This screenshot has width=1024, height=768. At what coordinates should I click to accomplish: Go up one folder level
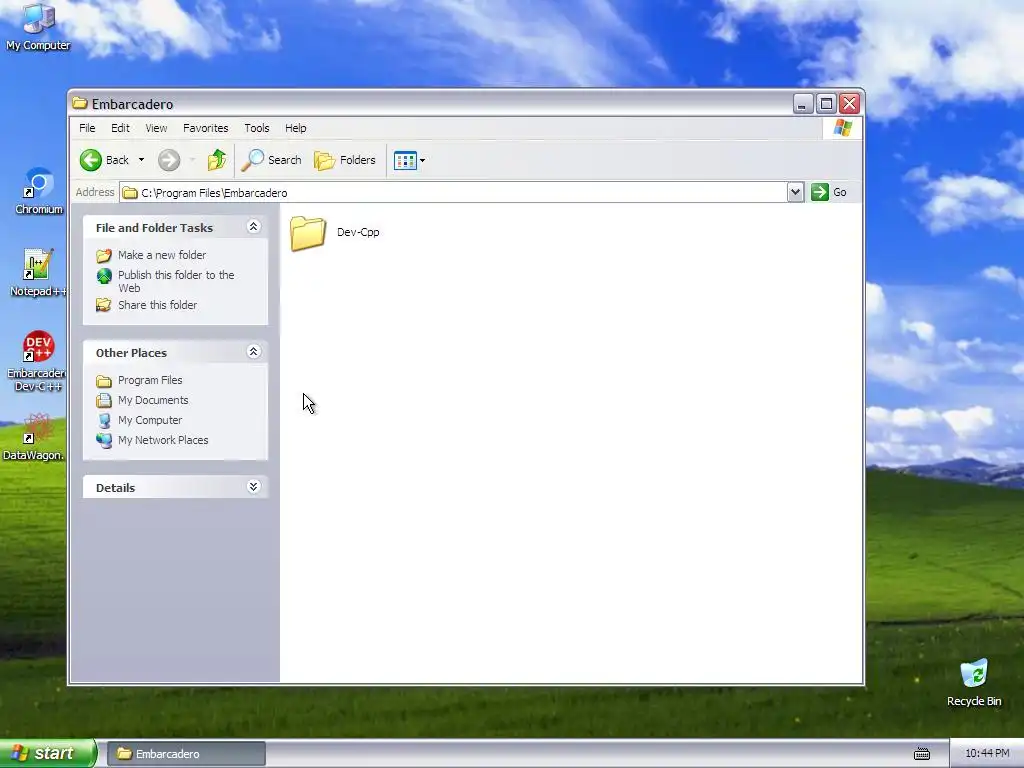[x=217, y=160]
